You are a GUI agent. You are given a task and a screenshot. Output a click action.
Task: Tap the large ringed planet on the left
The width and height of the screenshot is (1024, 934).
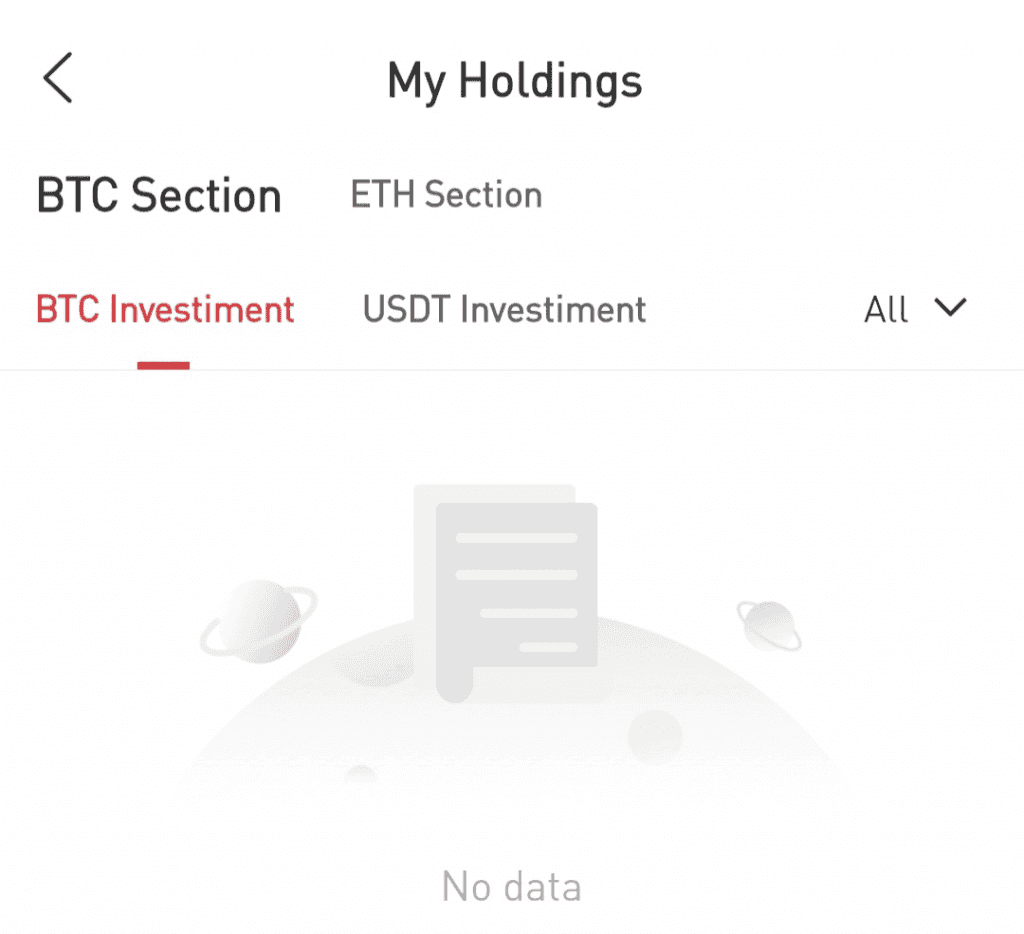[x=259, y=621]
